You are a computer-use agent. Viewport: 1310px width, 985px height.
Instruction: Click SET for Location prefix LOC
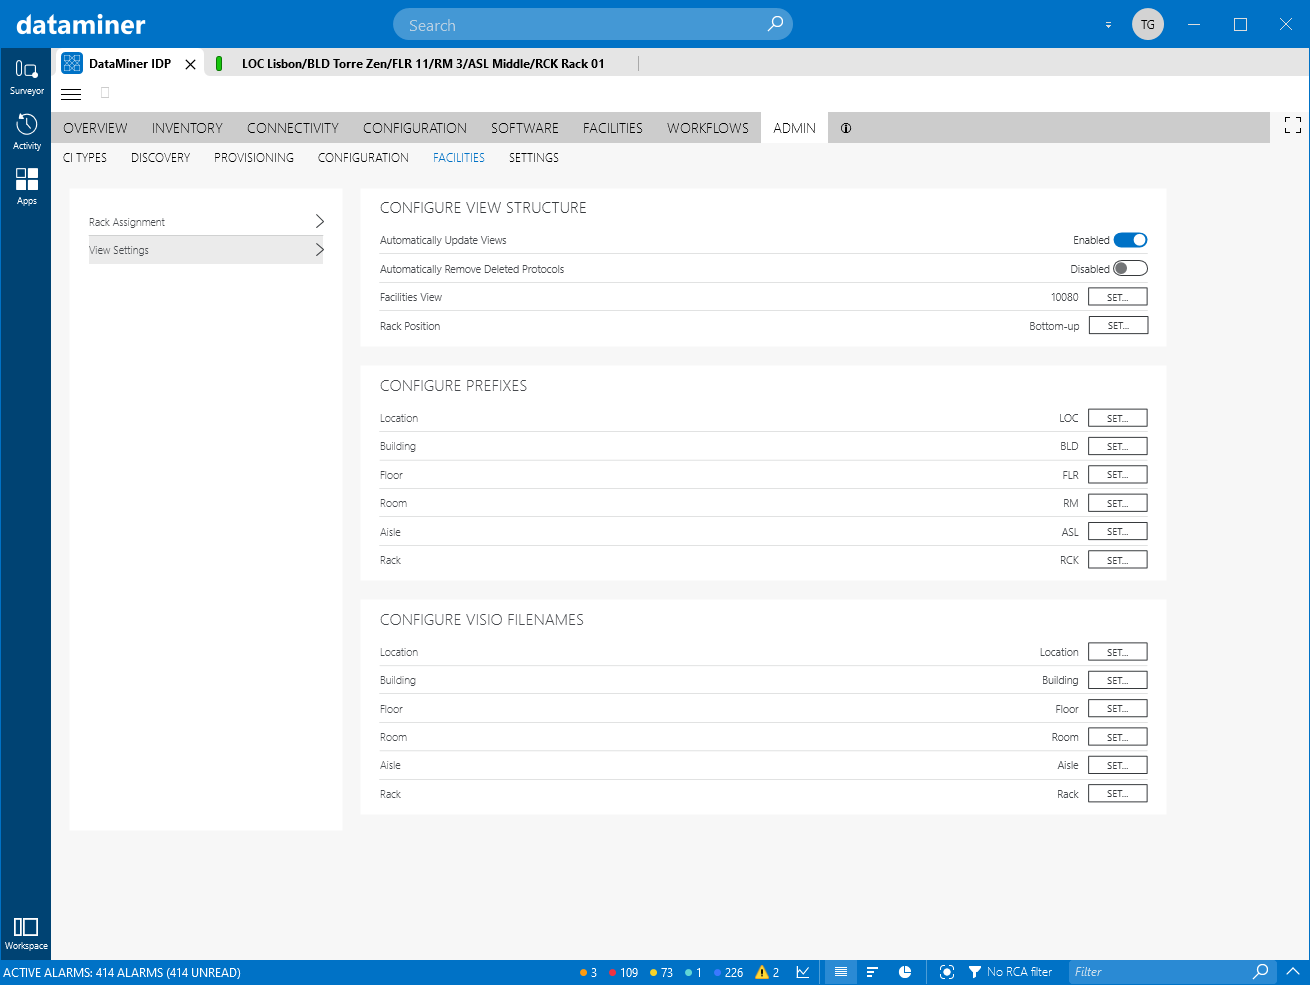click(x=1118, y=418)
